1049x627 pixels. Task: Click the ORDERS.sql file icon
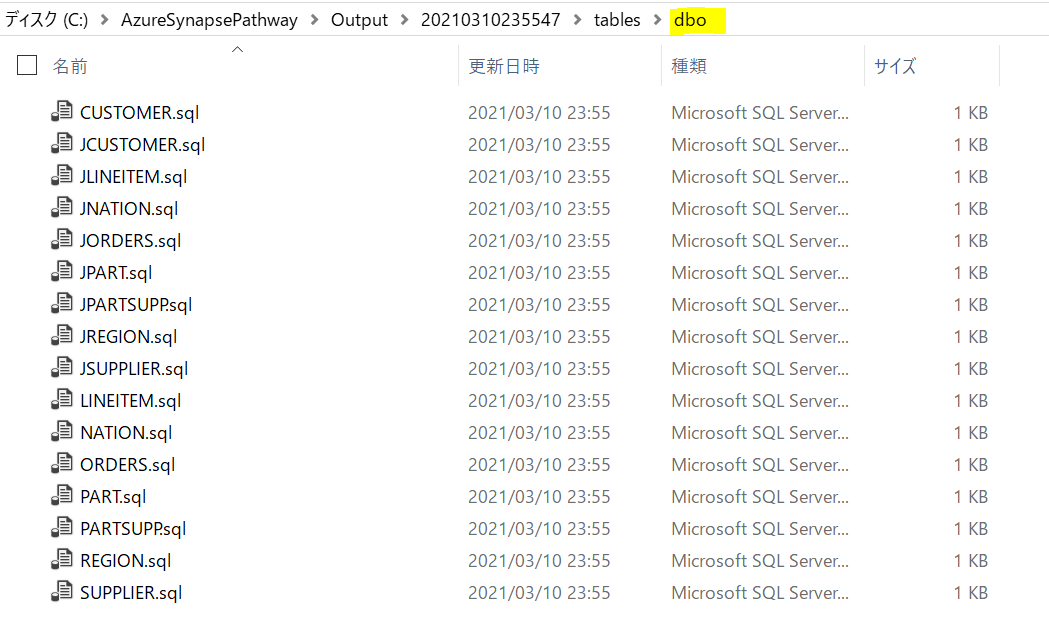coord(62,464)
